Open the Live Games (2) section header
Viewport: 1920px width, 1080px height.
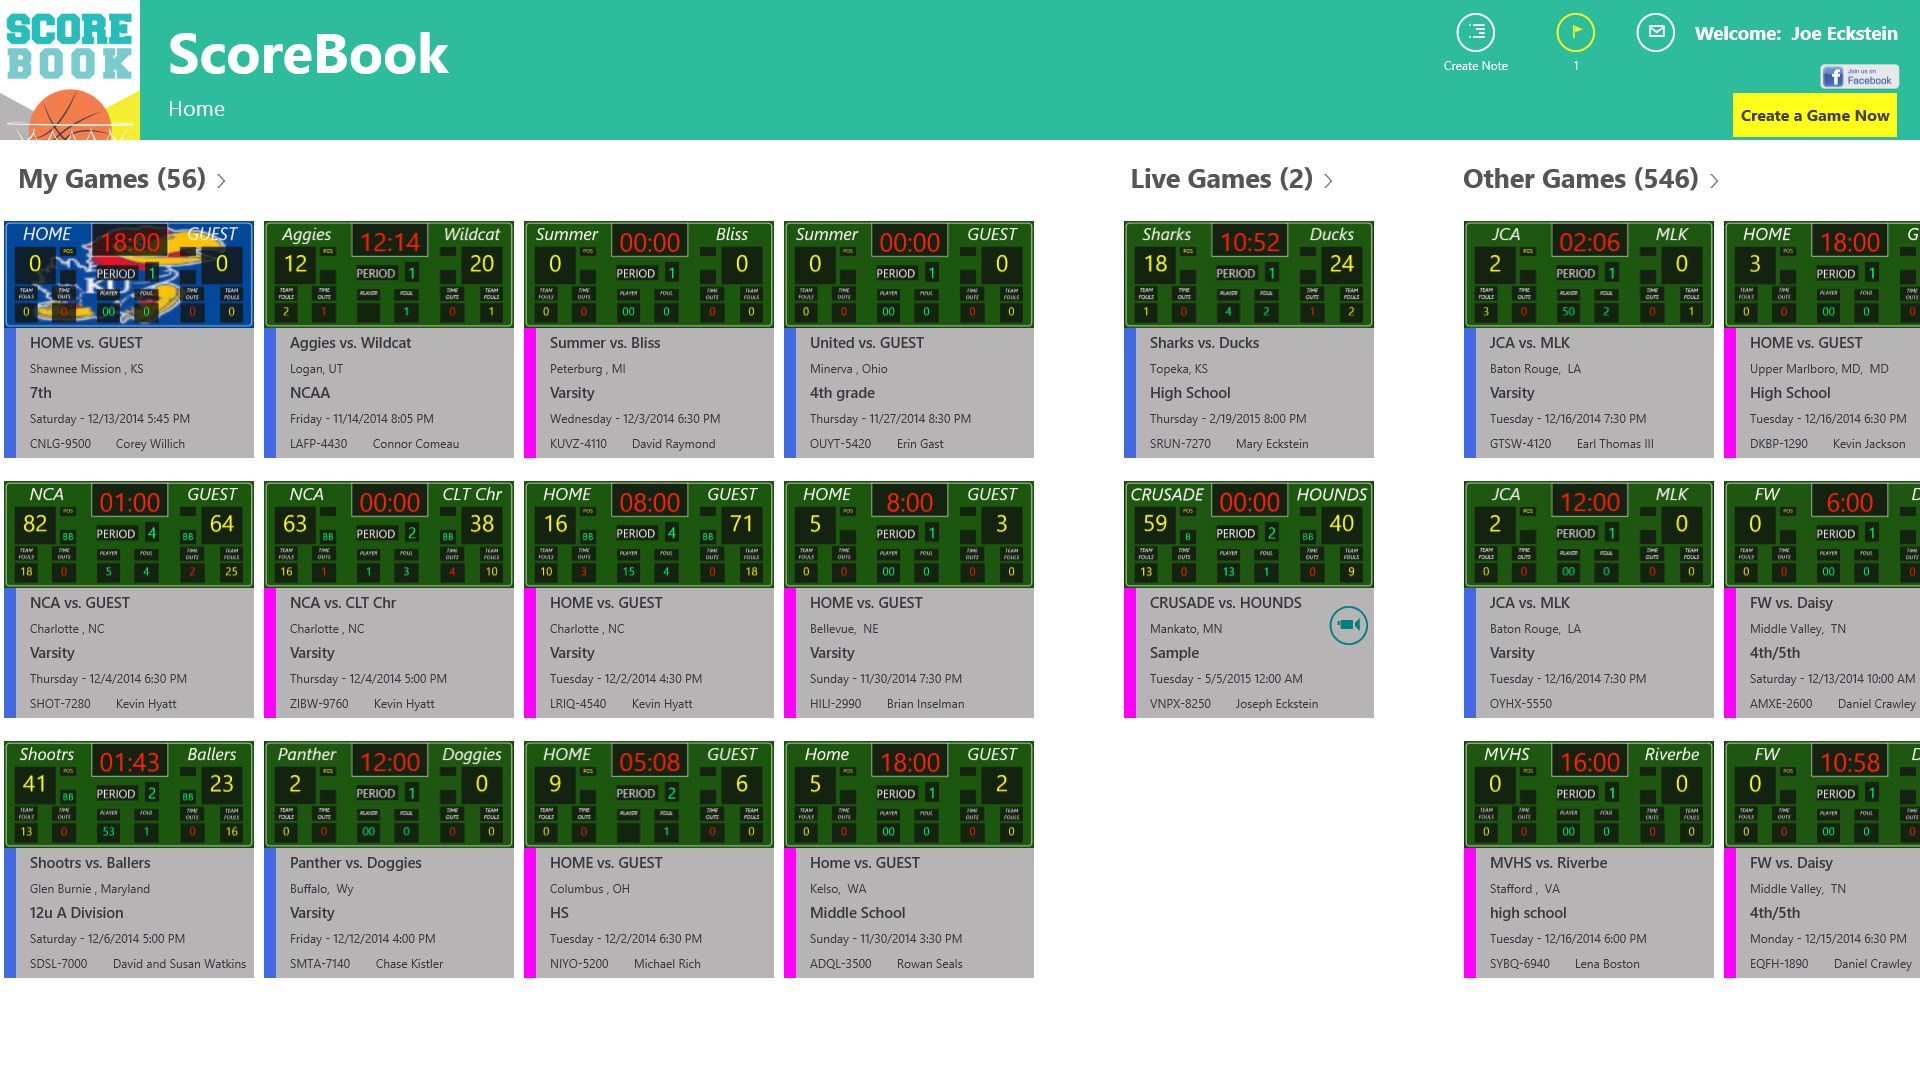[1220, 179]
